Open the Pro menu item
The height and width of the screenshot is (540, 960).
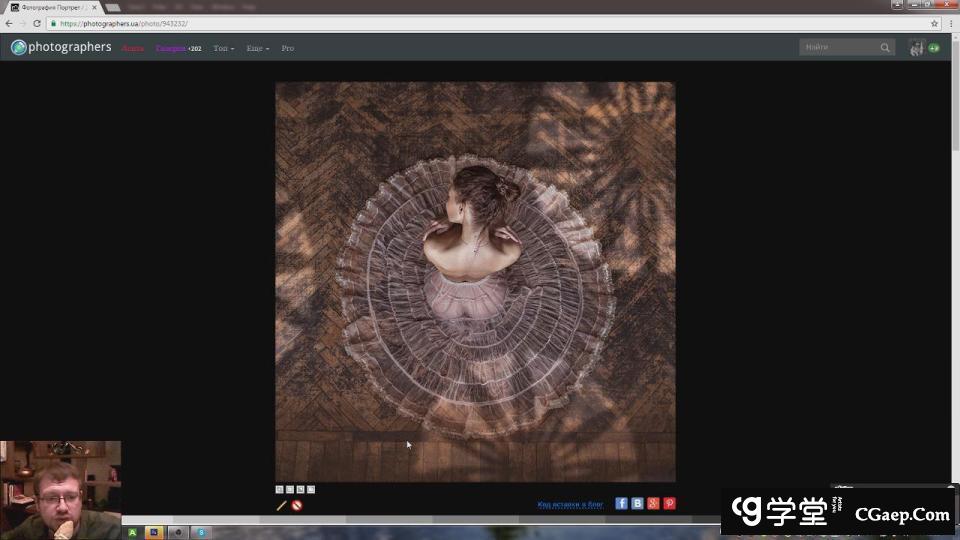click(x=287, y=48)
